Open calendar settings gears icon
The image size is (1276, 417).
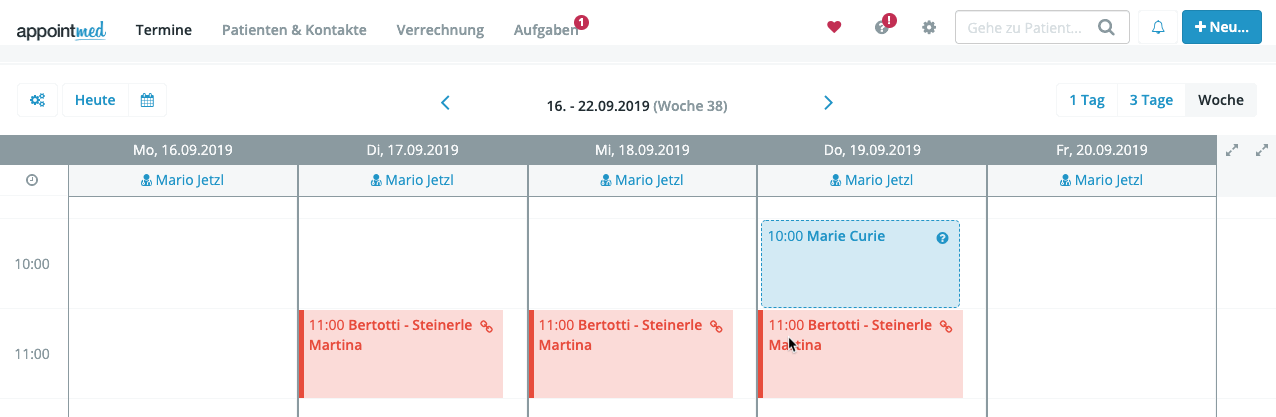[38, 100]
